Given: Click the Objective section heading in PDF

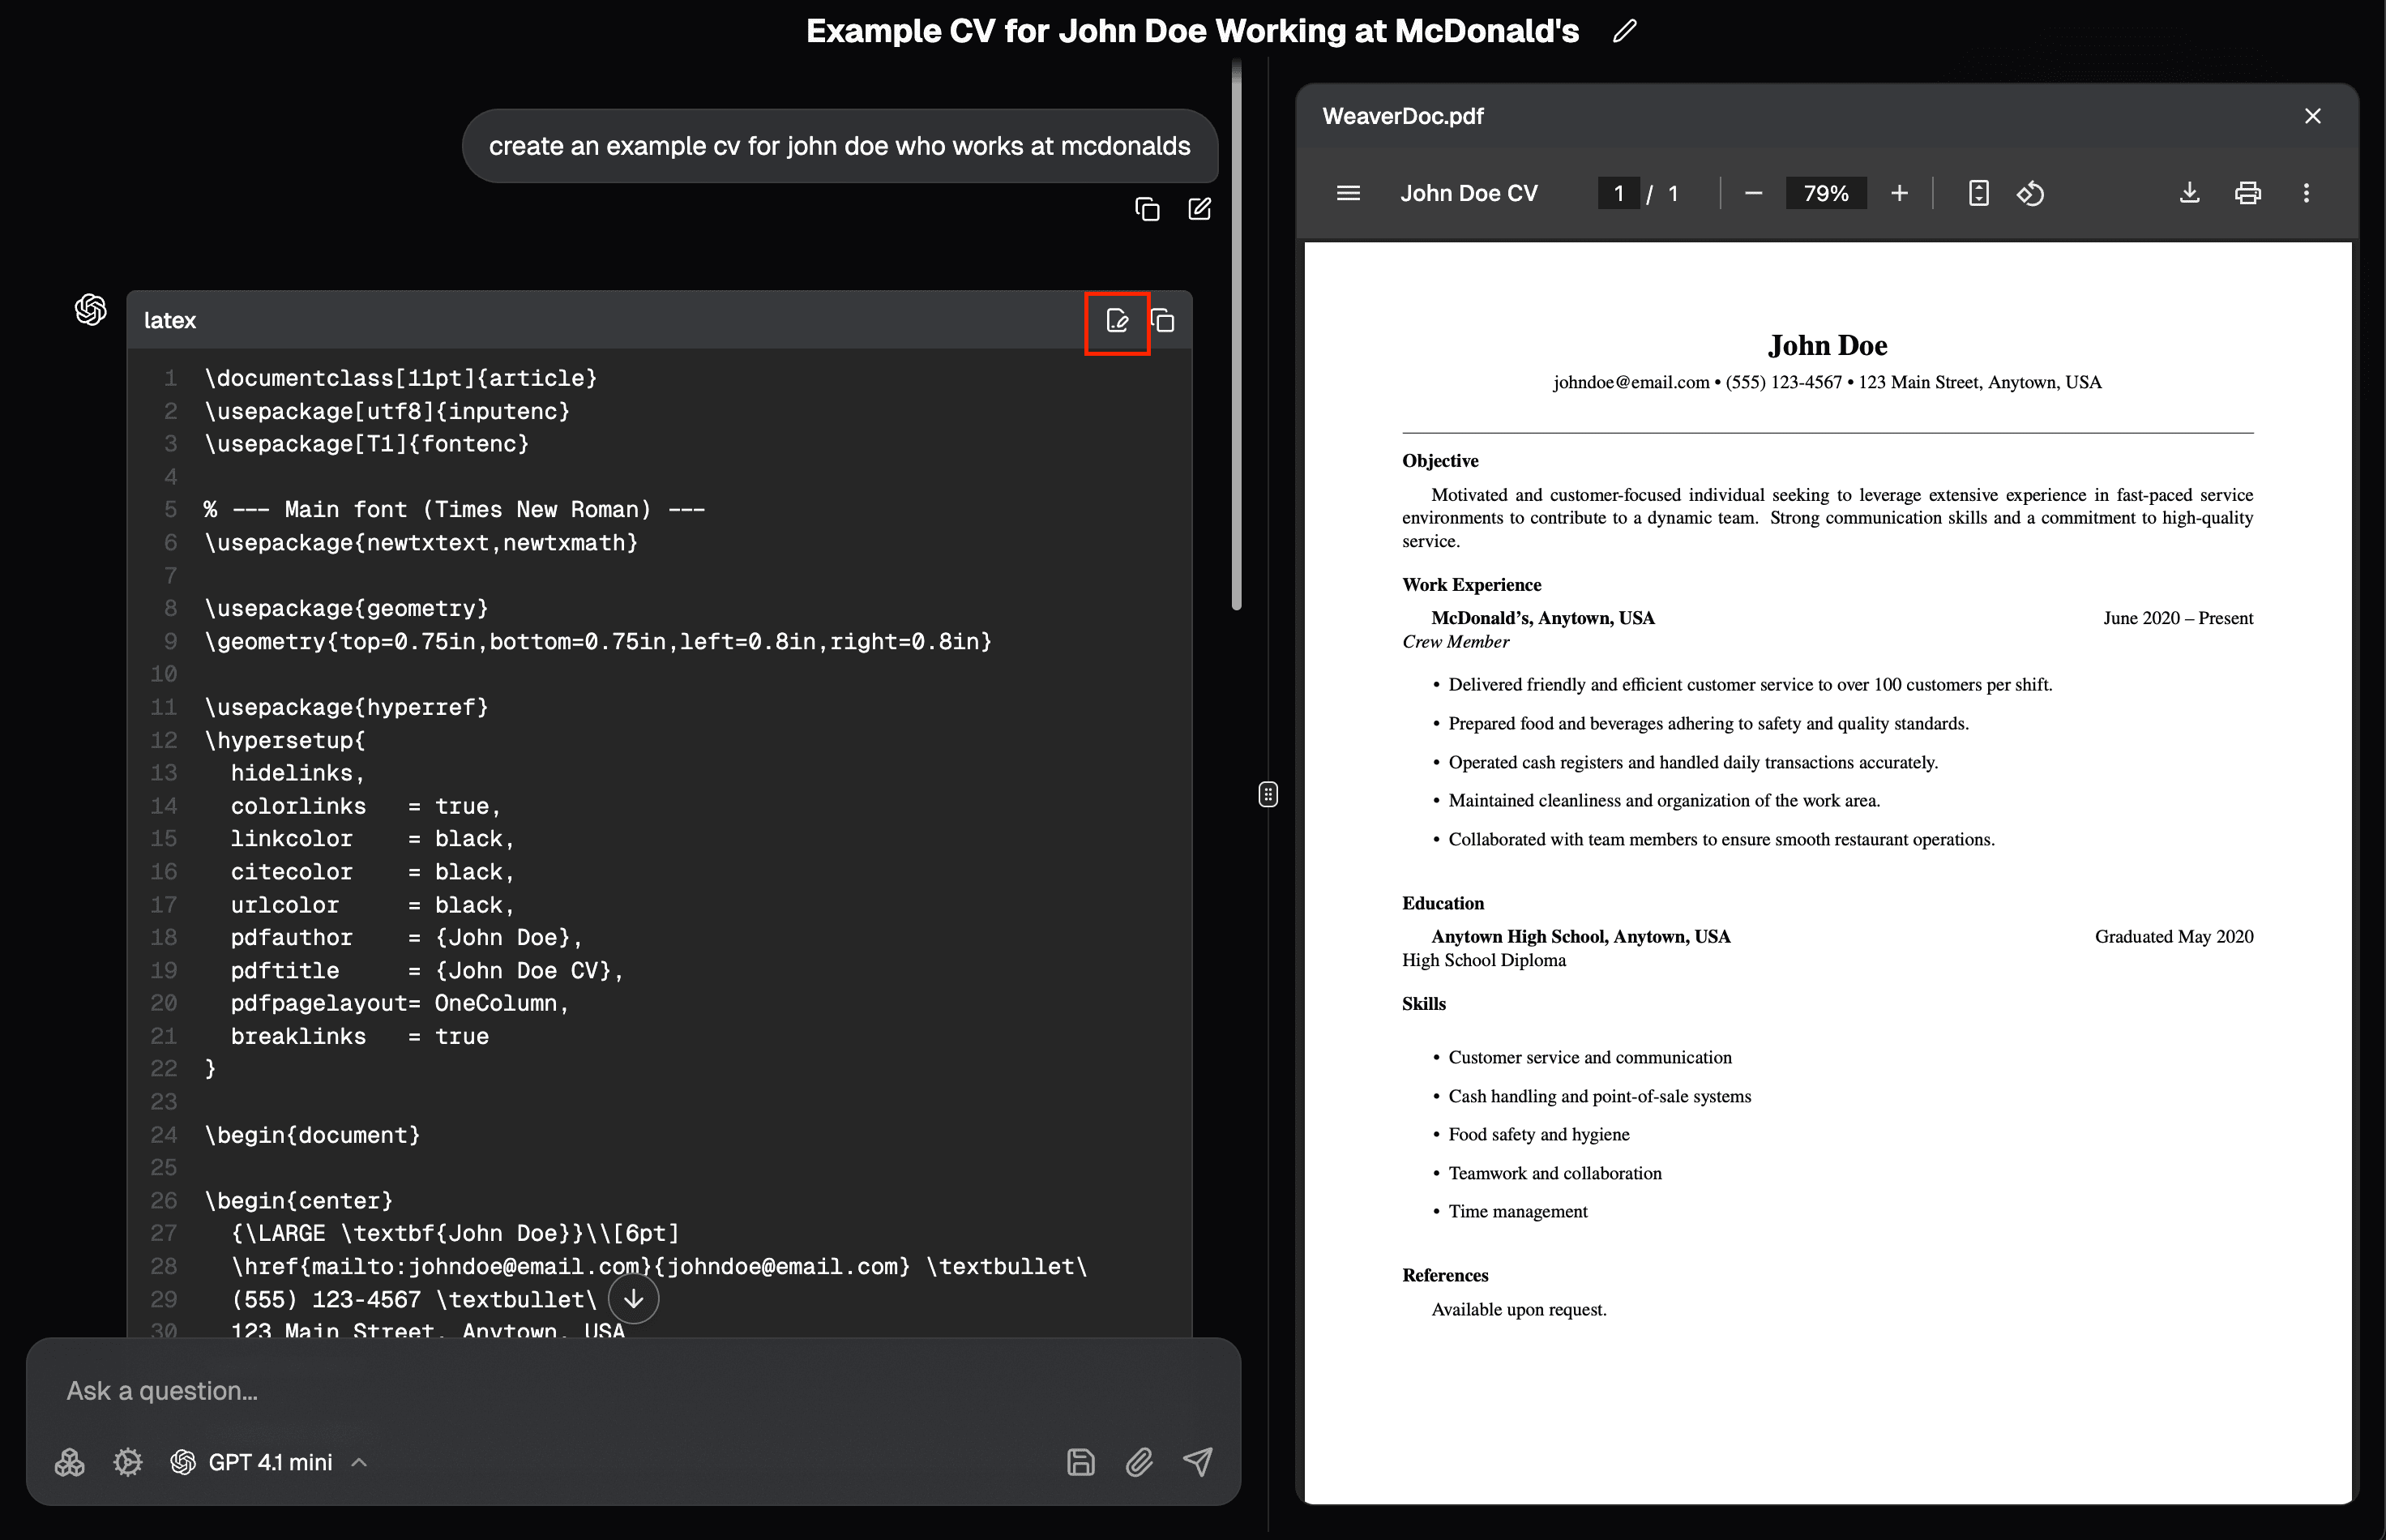Looking at the screenshot, I should tap(1440, 461).
